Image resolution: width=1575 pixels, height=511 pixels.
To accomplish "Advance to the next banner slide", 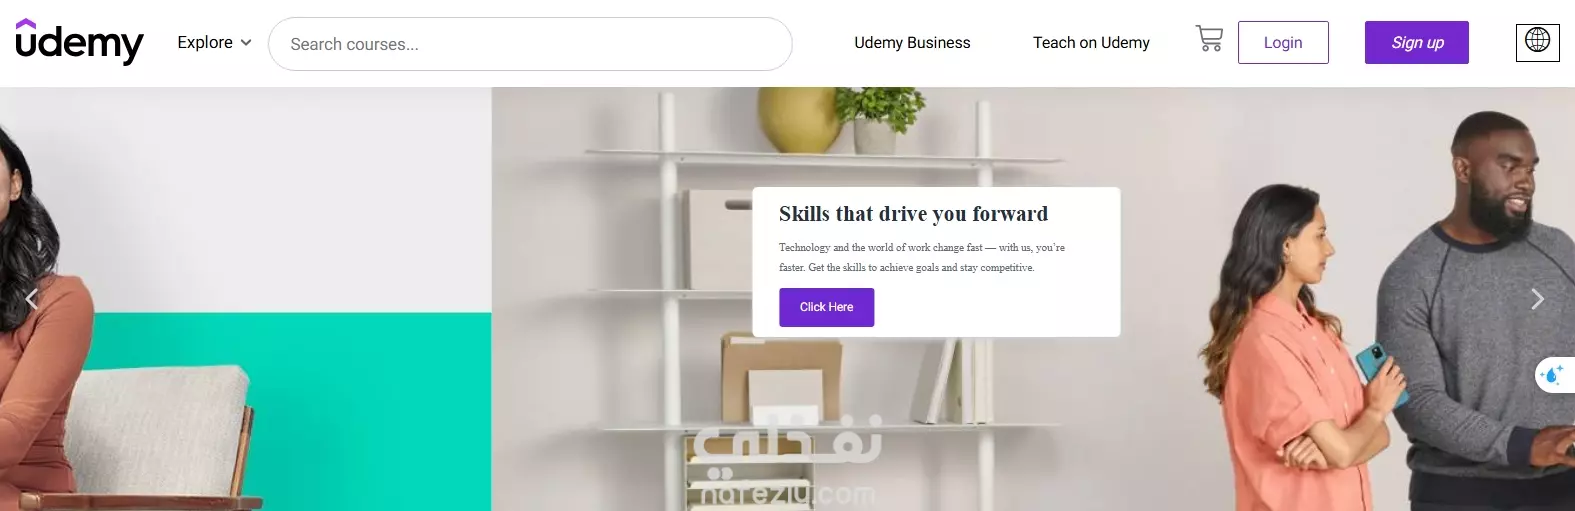I will pyautogui.click(x=1538, y=299).
